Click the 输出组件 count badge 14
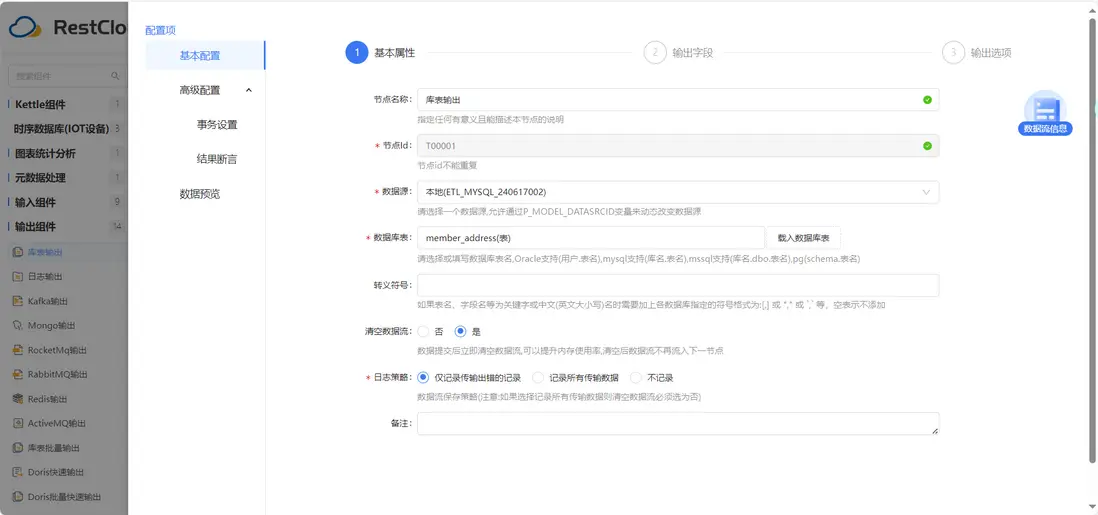1098x515 pixels. (x=117, y=227)
